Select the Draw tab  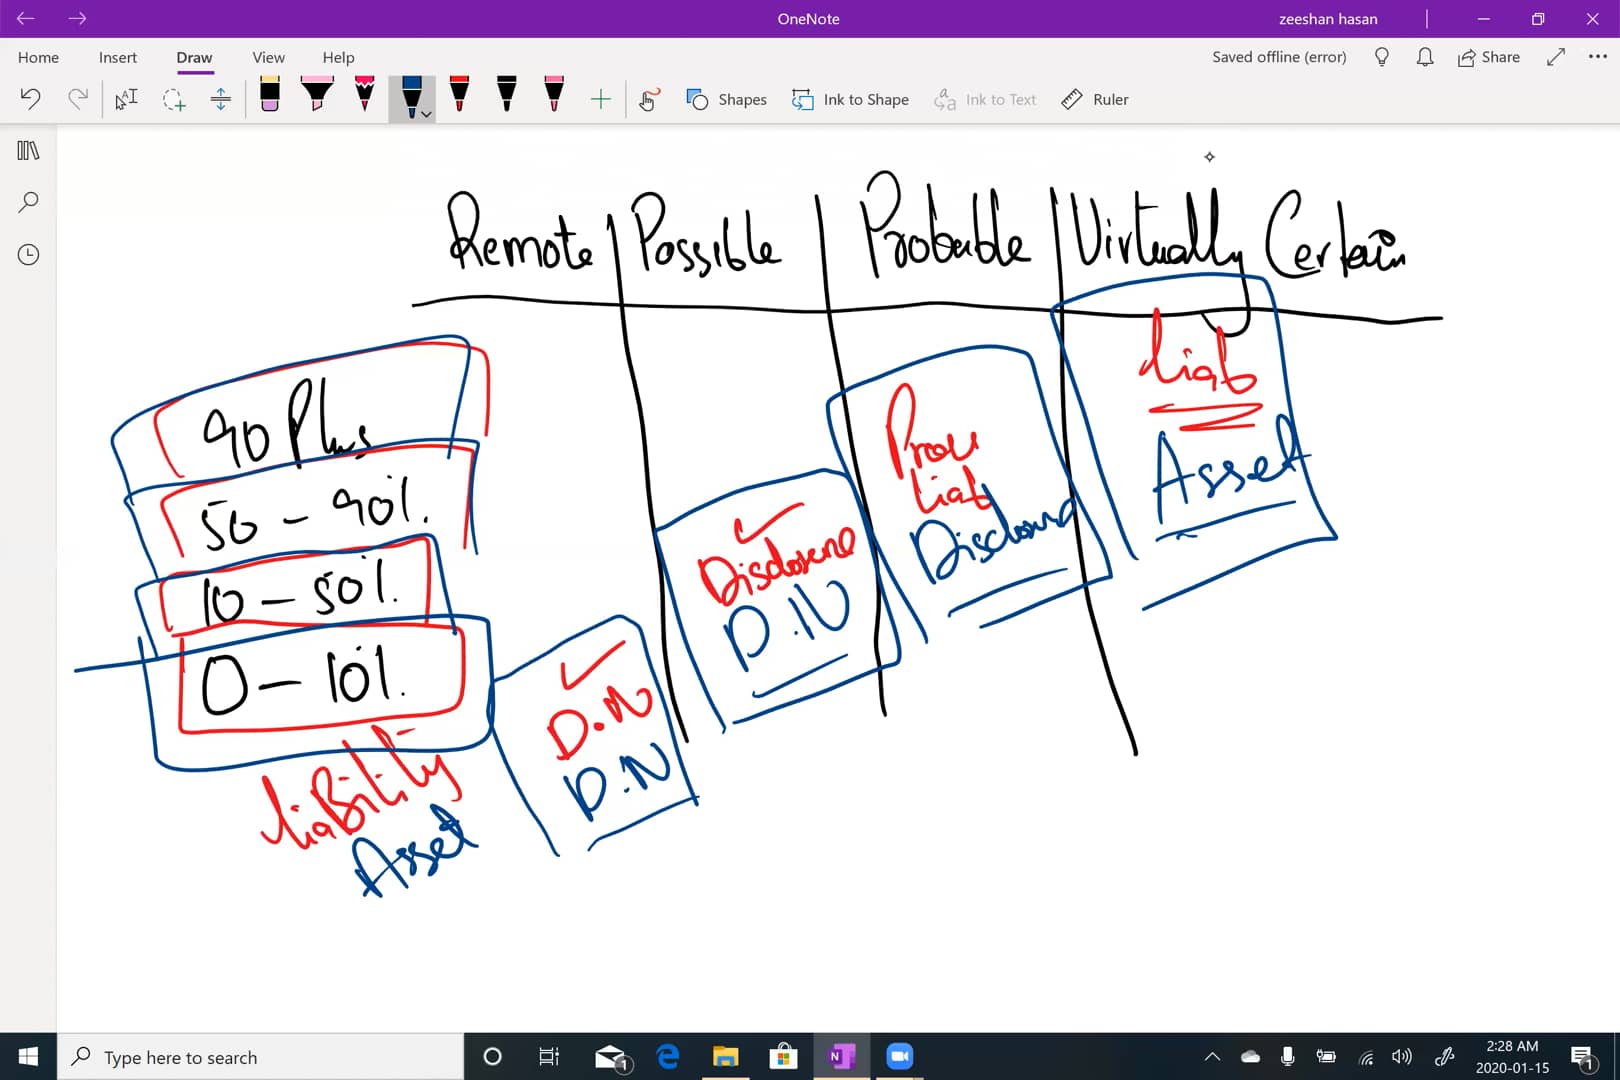[x=194, y=57]
